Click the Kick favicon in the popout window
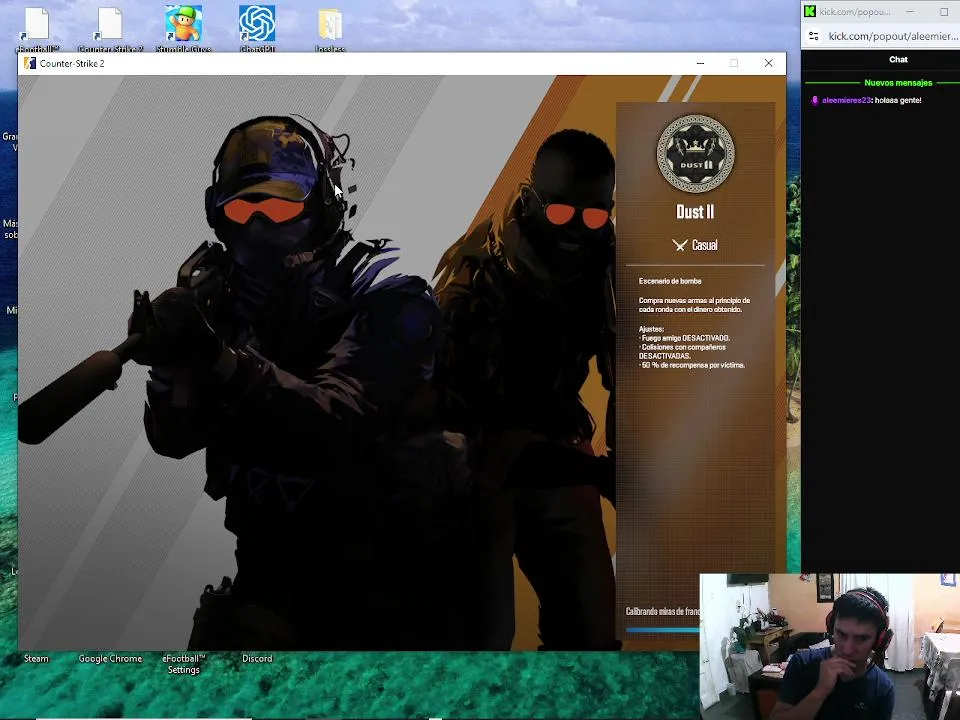Screen dimensions: 960x720 [810, 11]
